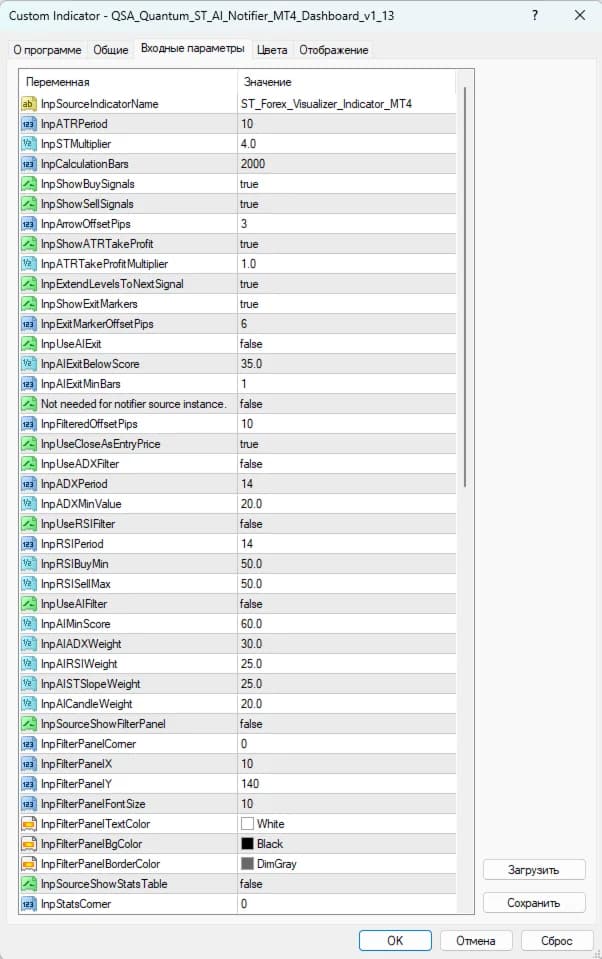Click the integer icon beside InpATRPeriod
Viewport: 602px width, 959px height.
tap(28, 124)
